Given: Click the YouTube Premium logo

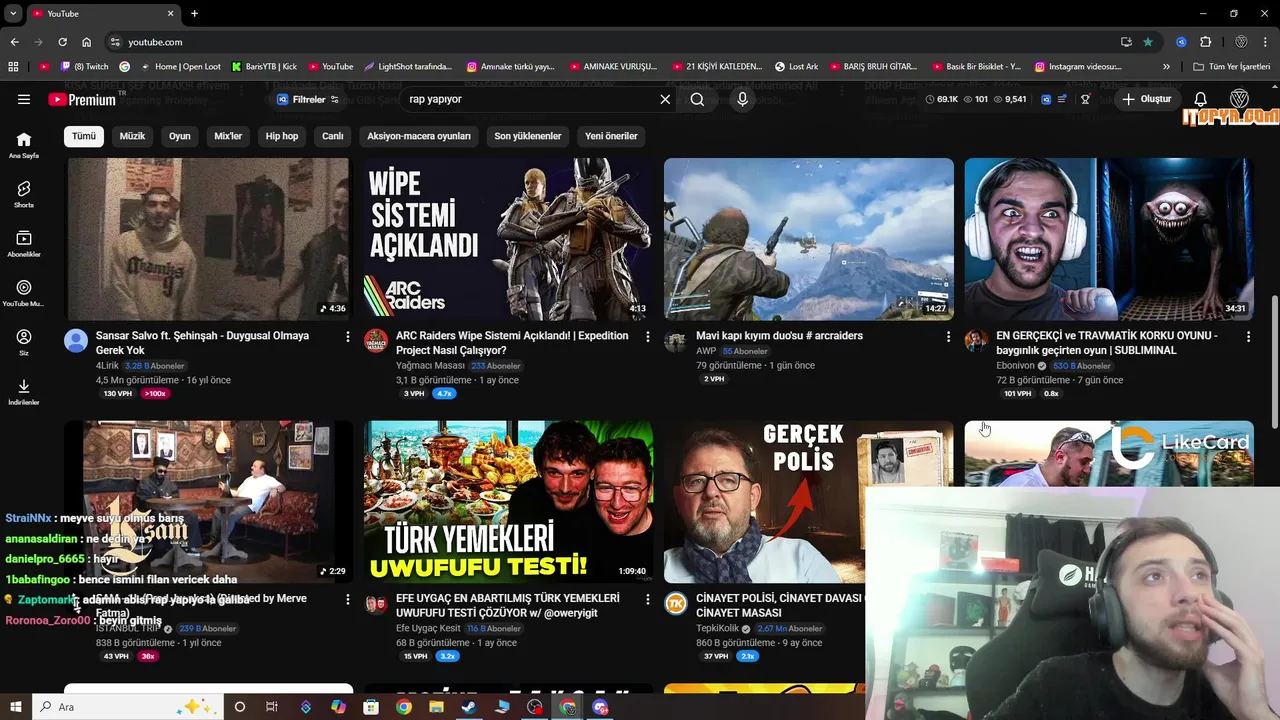Looking at the screenshot, I should coord(82,99).
